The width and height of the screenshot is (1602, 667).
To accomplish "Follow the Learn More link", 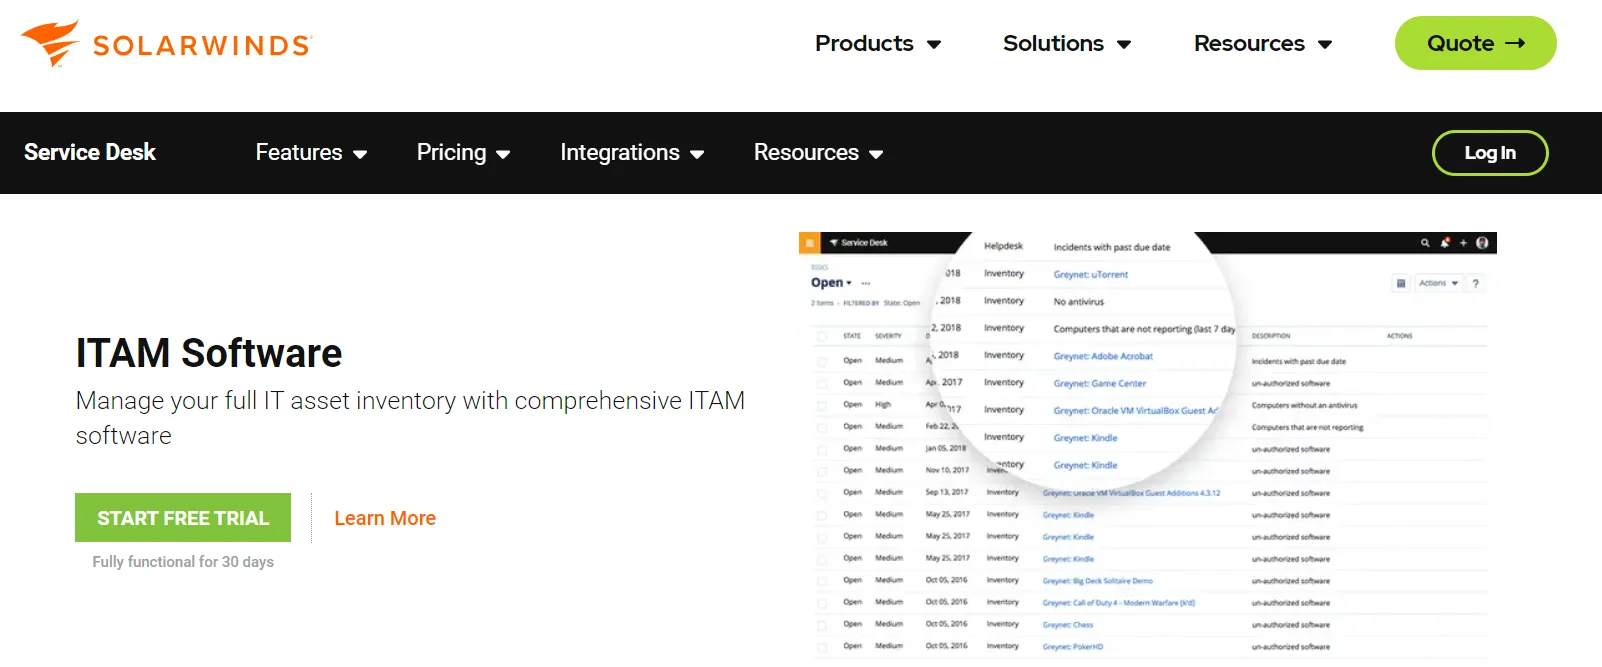I will pos(385,518).
